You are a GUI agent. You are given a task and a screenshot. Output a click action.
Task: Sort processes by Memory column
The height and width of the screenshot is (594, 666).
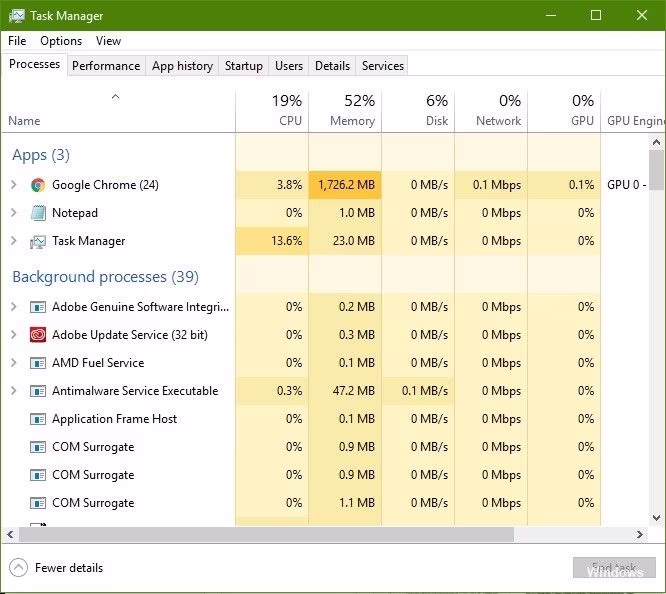point(345,111)
